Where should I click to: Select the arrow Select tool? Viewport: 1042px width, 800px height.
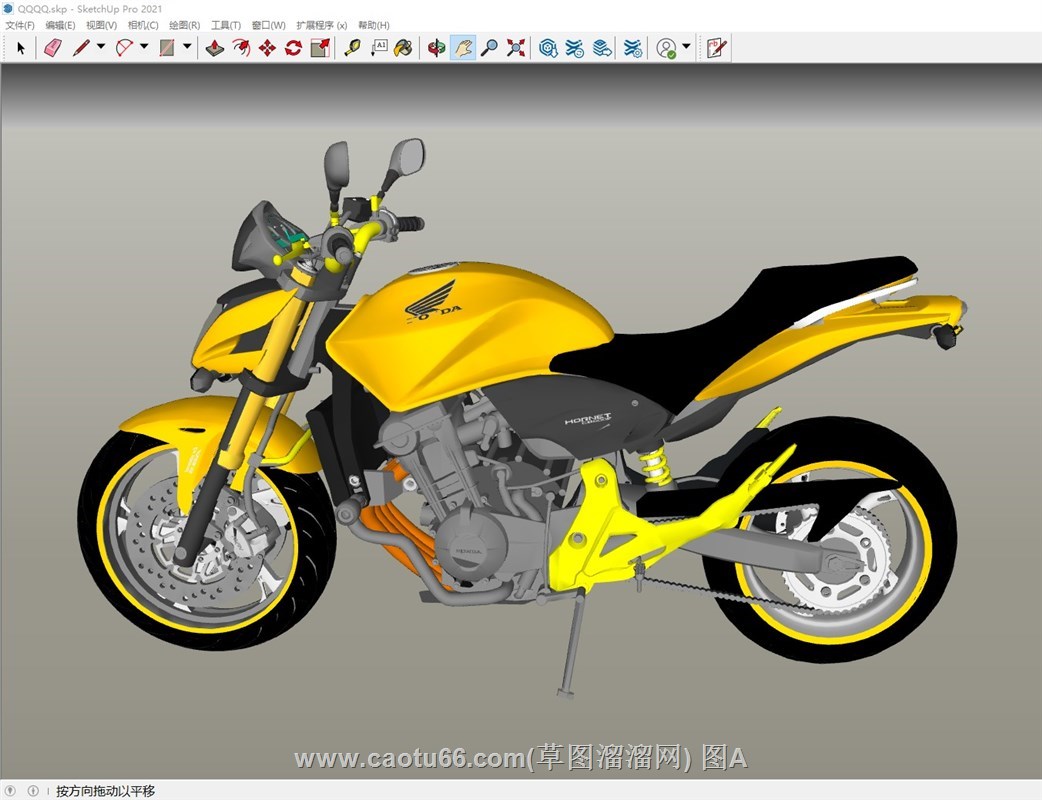21,47
